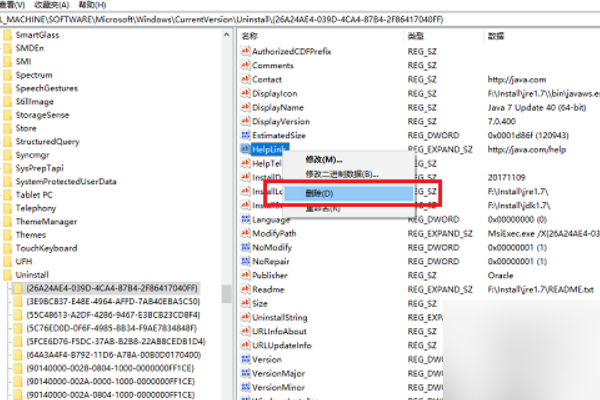Sort by the 数据 column header

[x=496, y=36]
